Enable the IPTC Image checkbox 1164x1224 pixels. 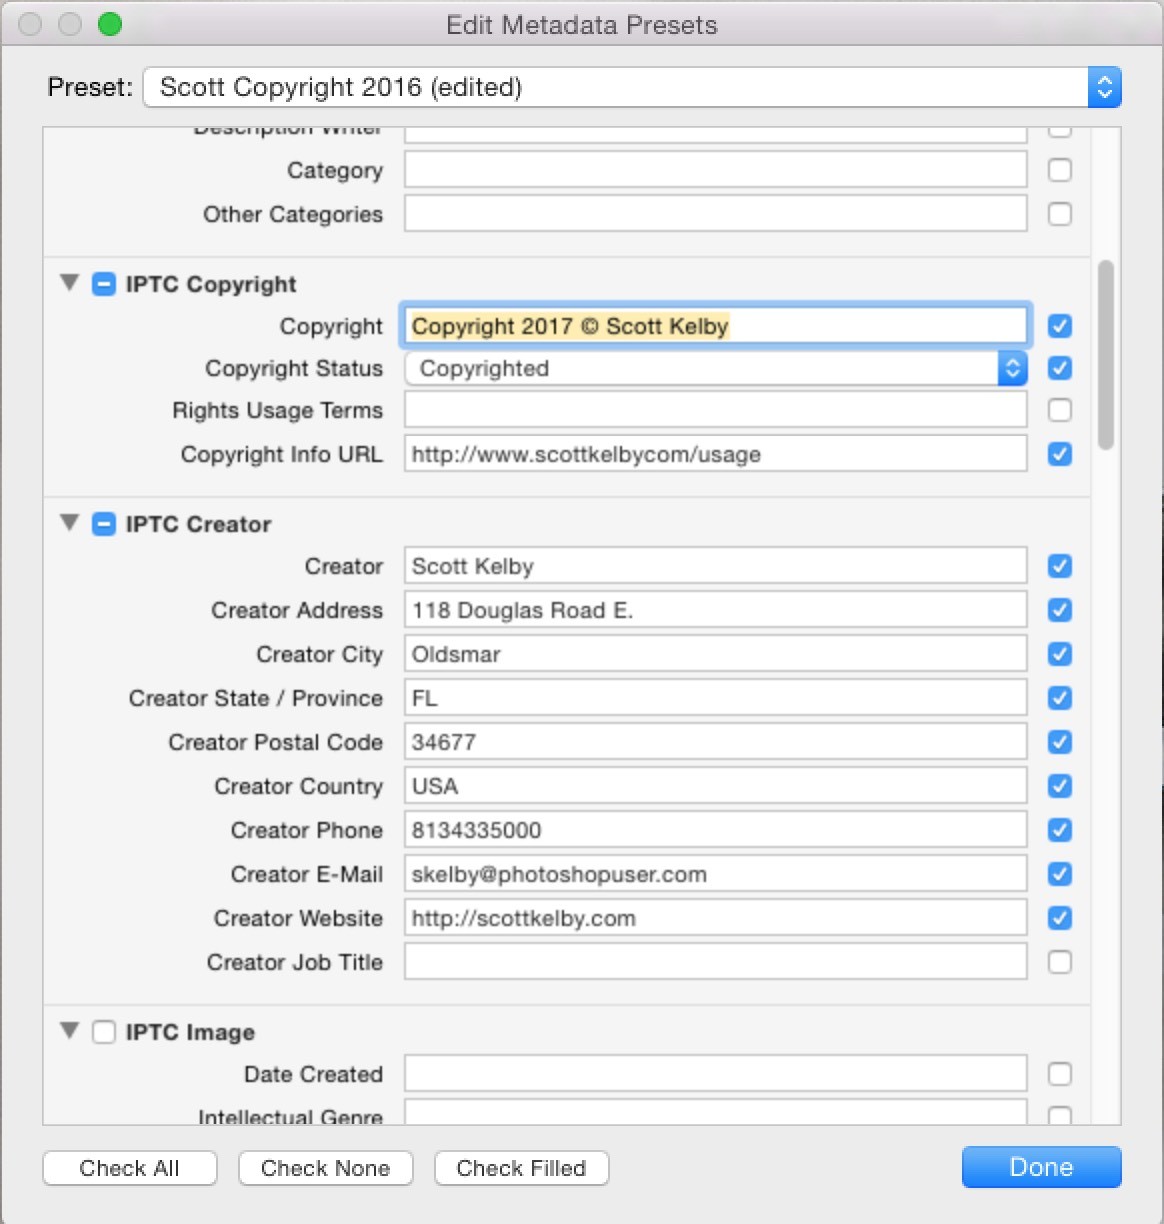coord(104,1032)
